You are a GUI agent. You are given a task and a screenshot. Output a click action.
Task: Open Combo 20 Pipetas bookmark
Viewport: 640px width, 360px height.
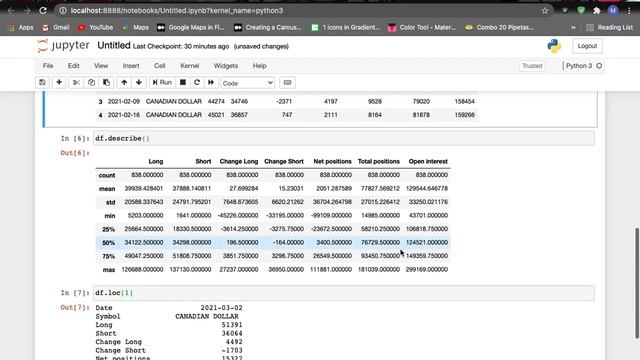(499, 27)
